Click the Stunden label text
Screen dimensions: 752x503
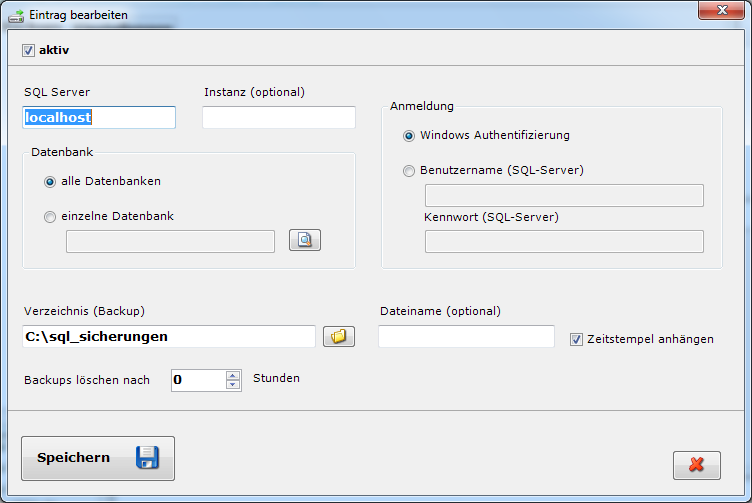coord(276,378)
